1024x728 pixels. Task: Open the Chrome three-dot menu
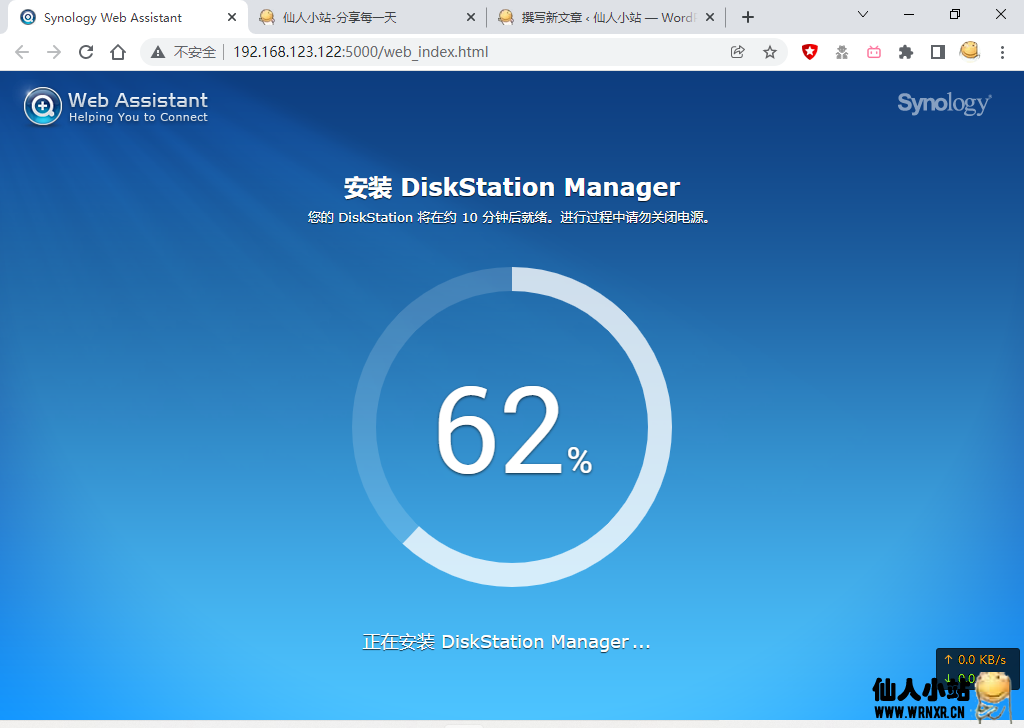pyautogui.click(x=1003, y=51)
